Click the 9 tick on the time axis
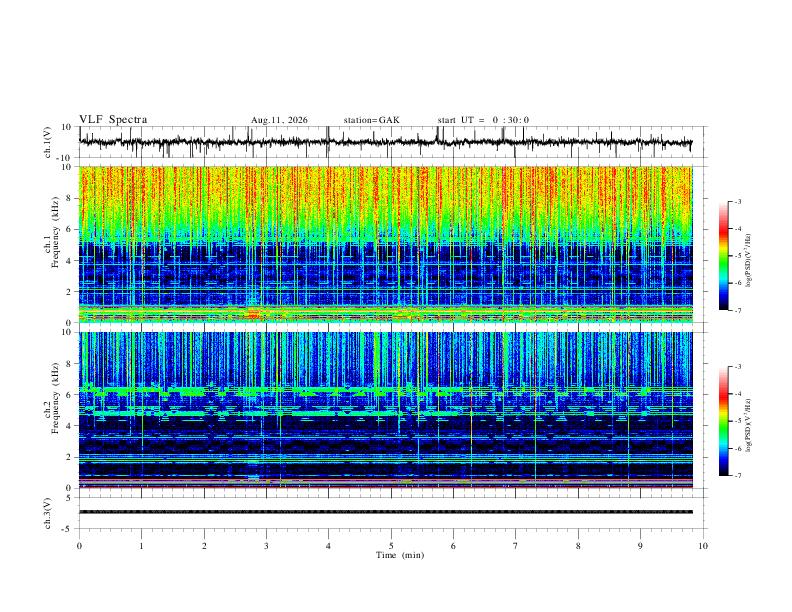Screen dimensions: 792x612 640,546
